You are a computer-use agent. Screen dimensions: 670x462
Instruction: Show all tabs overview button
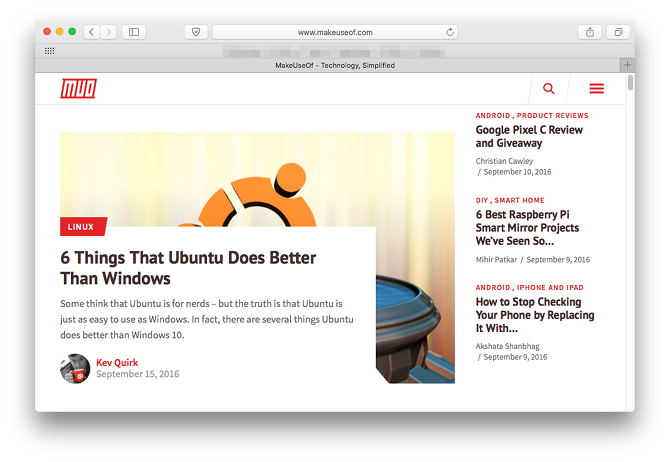[x=618, y=32]
